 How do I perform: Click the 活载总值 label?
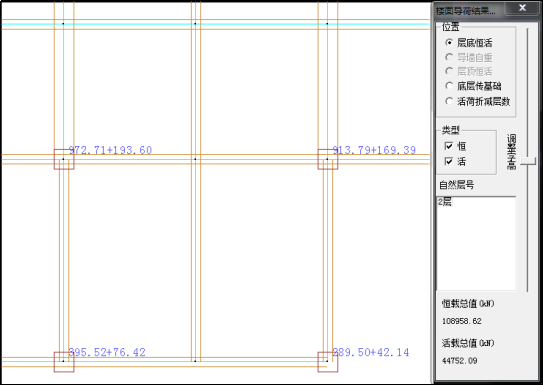pyautogui.click(x=468, y=343)
